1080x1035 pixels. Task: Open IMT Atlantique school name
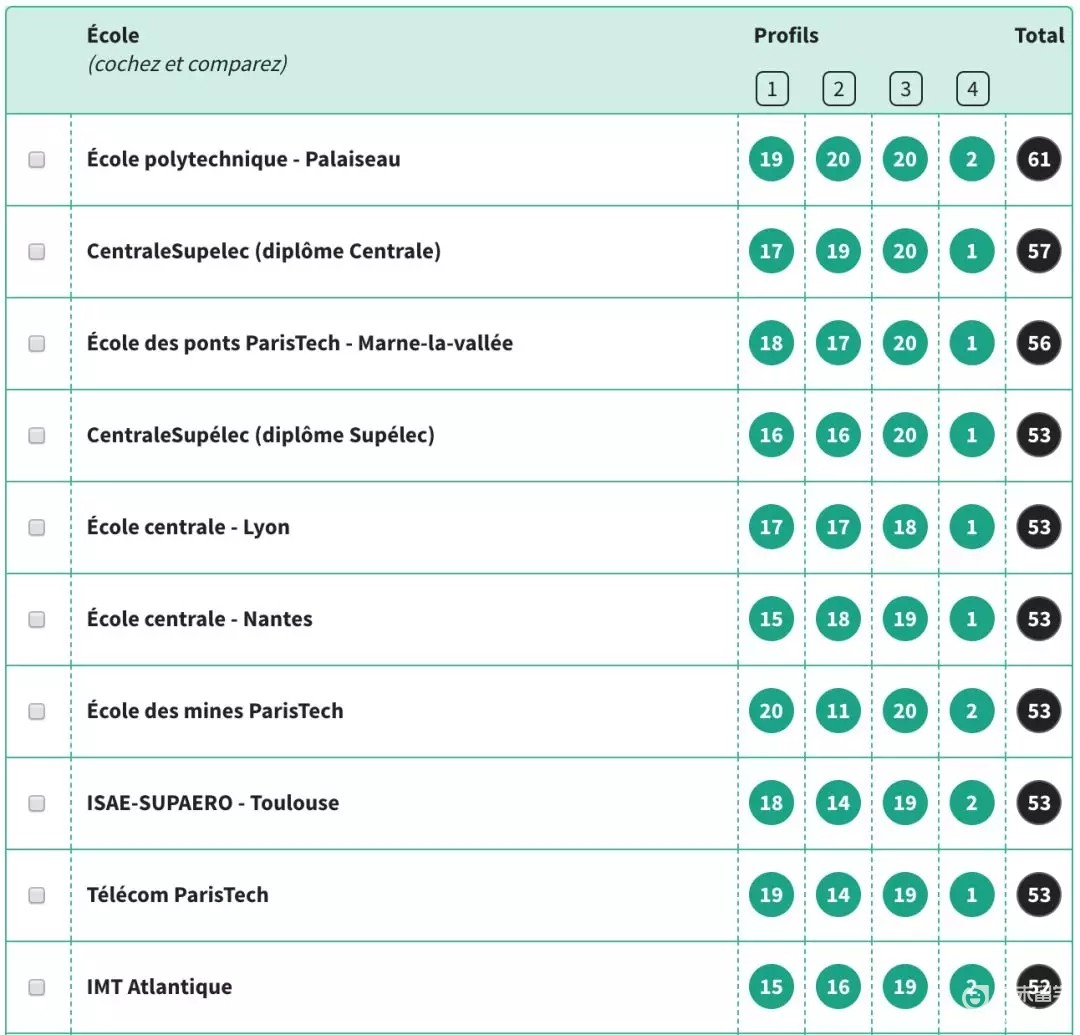coord(159,987)
